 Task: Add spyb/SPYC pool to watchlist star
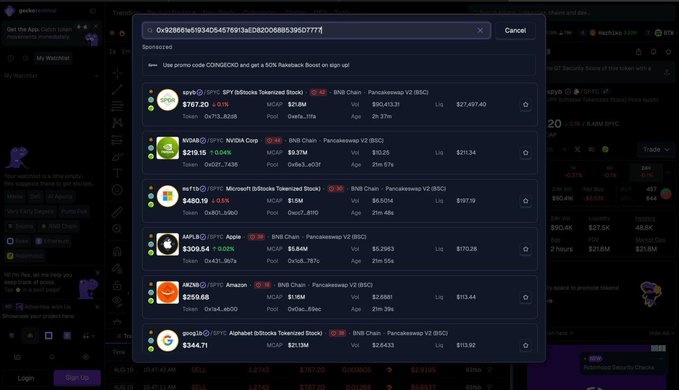point(525,104)
